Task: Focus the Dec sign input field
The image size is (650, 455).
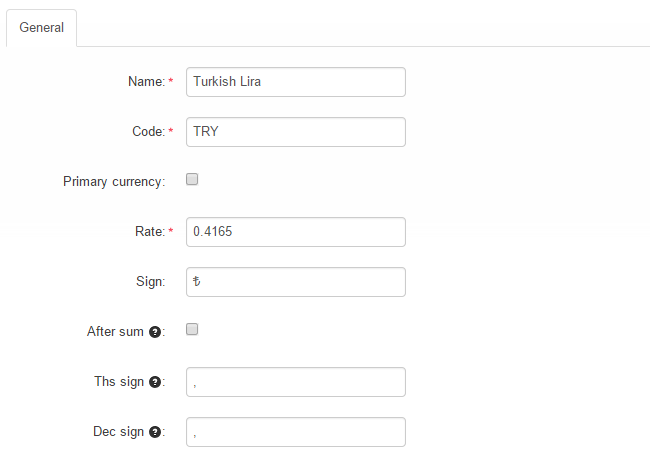Action: [x=295, y=432]
